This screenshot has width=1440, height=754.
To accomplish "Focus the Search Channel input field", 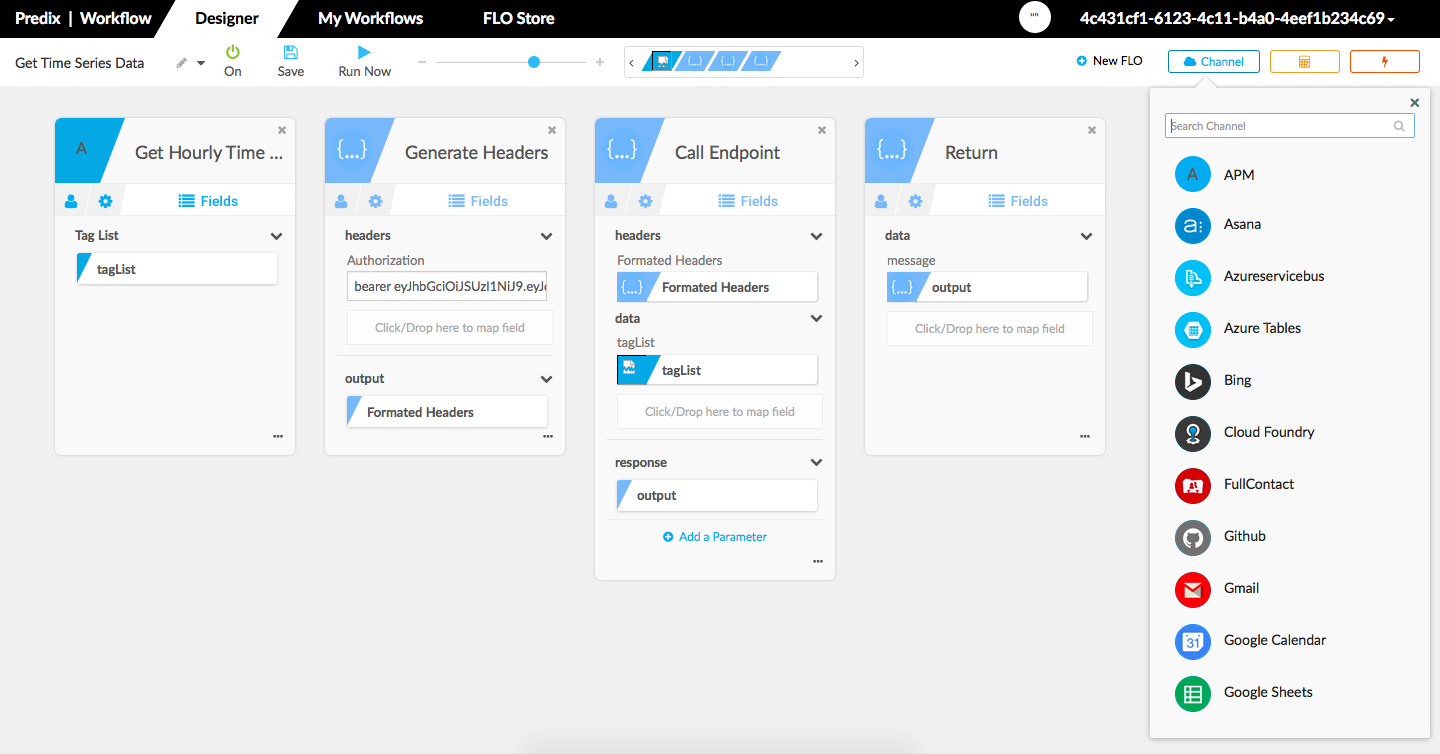I will tap(1290, 126).
